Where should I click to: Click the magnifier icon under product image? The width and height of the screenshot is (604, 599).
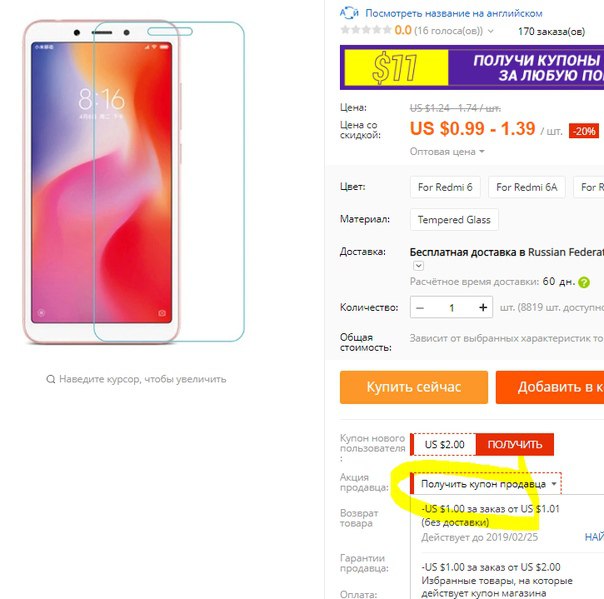(x=50, y=379)
